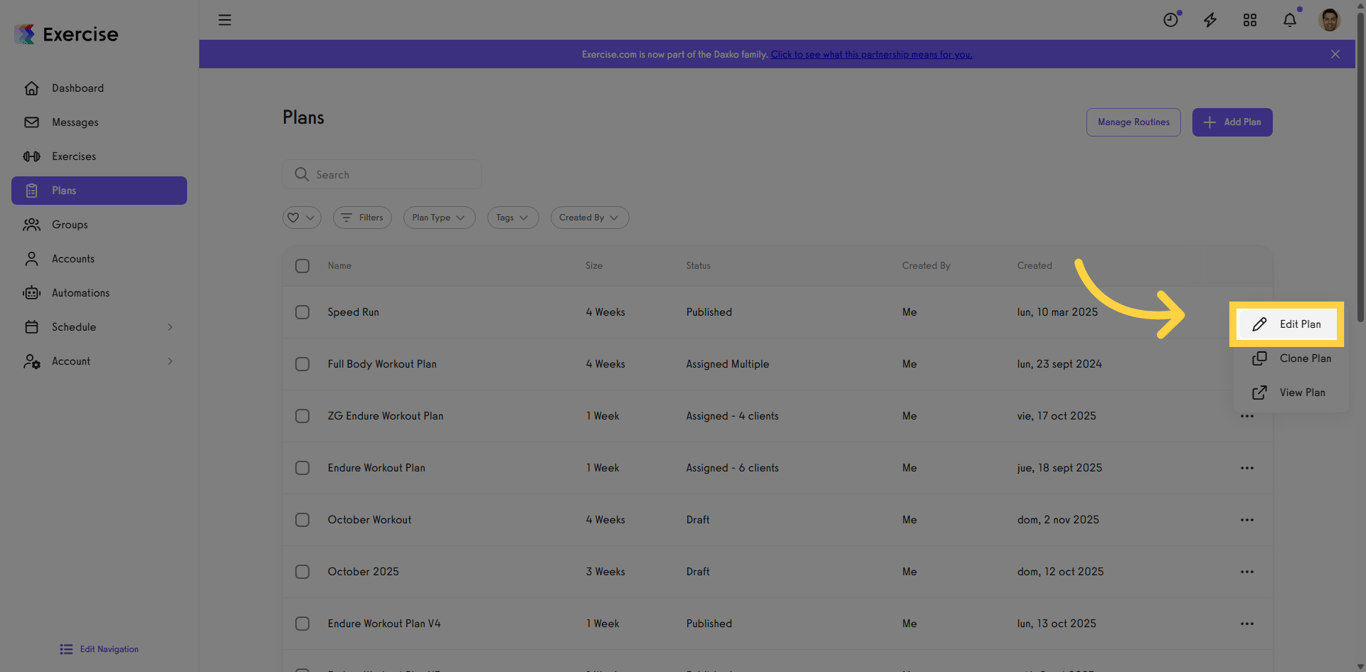Select the Exercises dumbbell icon in sidebar
The image size is (1366, 672).
[x=32, y=156]
